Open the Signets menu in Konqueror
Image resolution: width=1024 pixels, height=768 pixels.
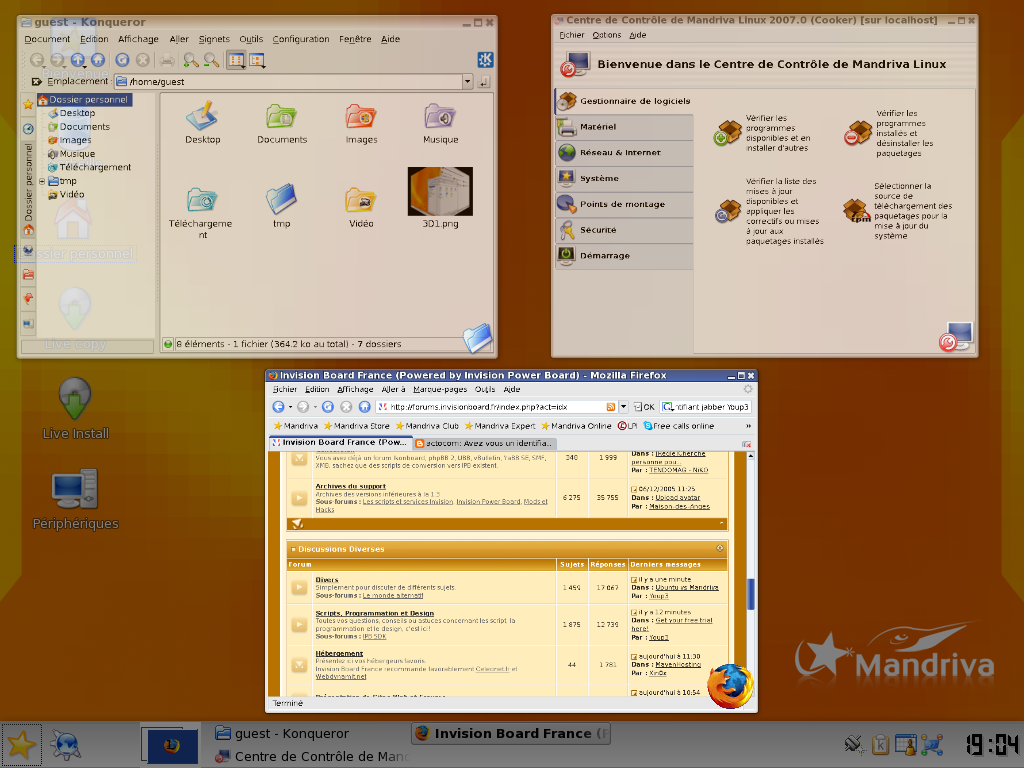click(x=214, y=39)
